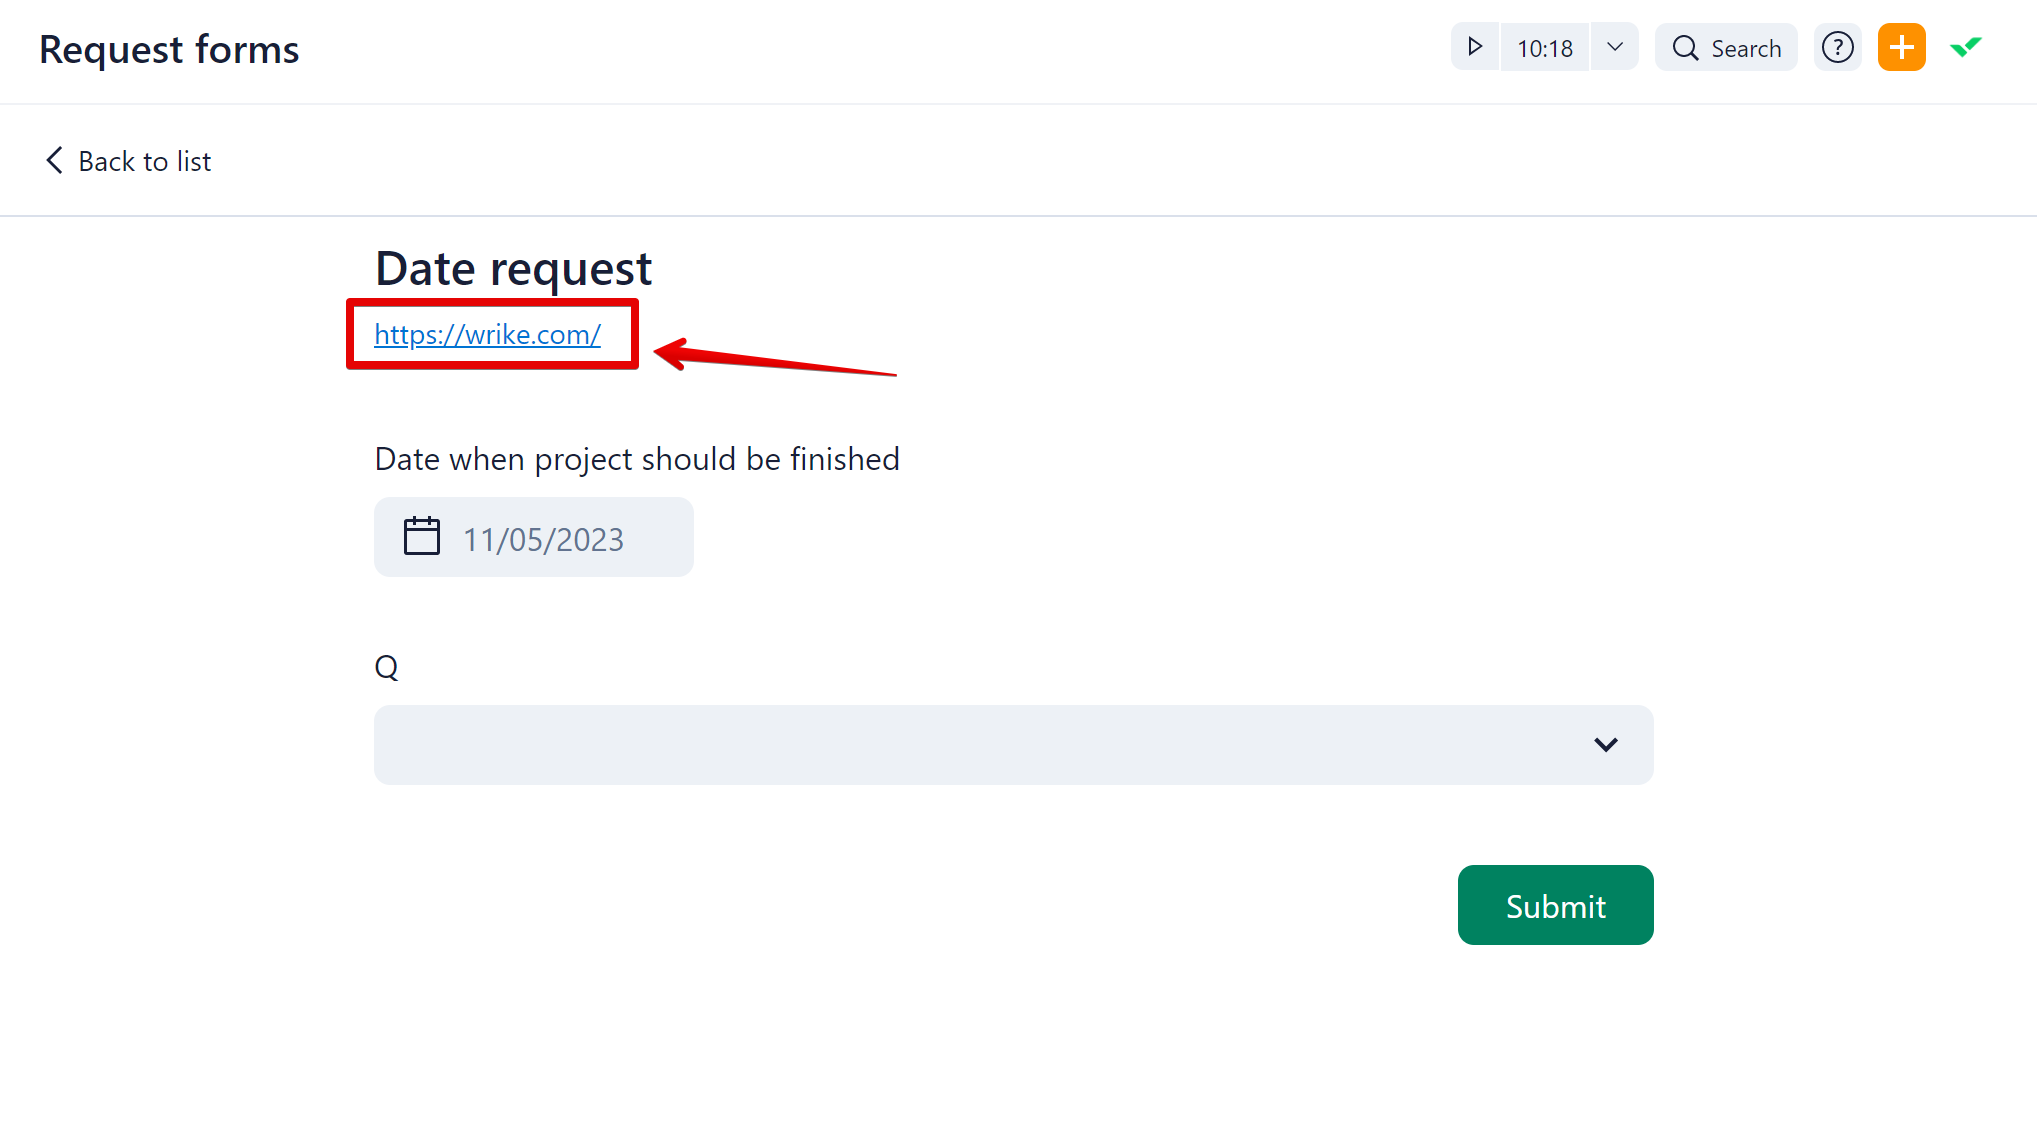Open help via question mark icon
Image resolution: width=2037 pixels, height=1122 pixels.
1837,47
